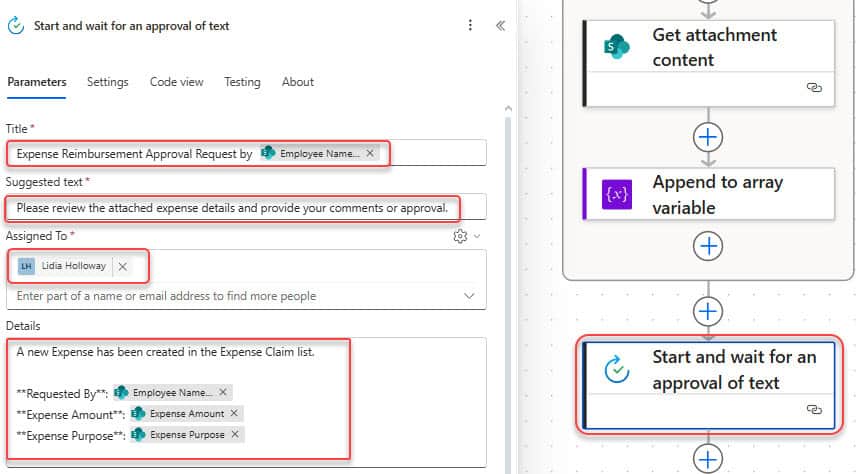Click the Requested By label text in Details
Screen dimensions: 868x474
[x=62, y=393]
